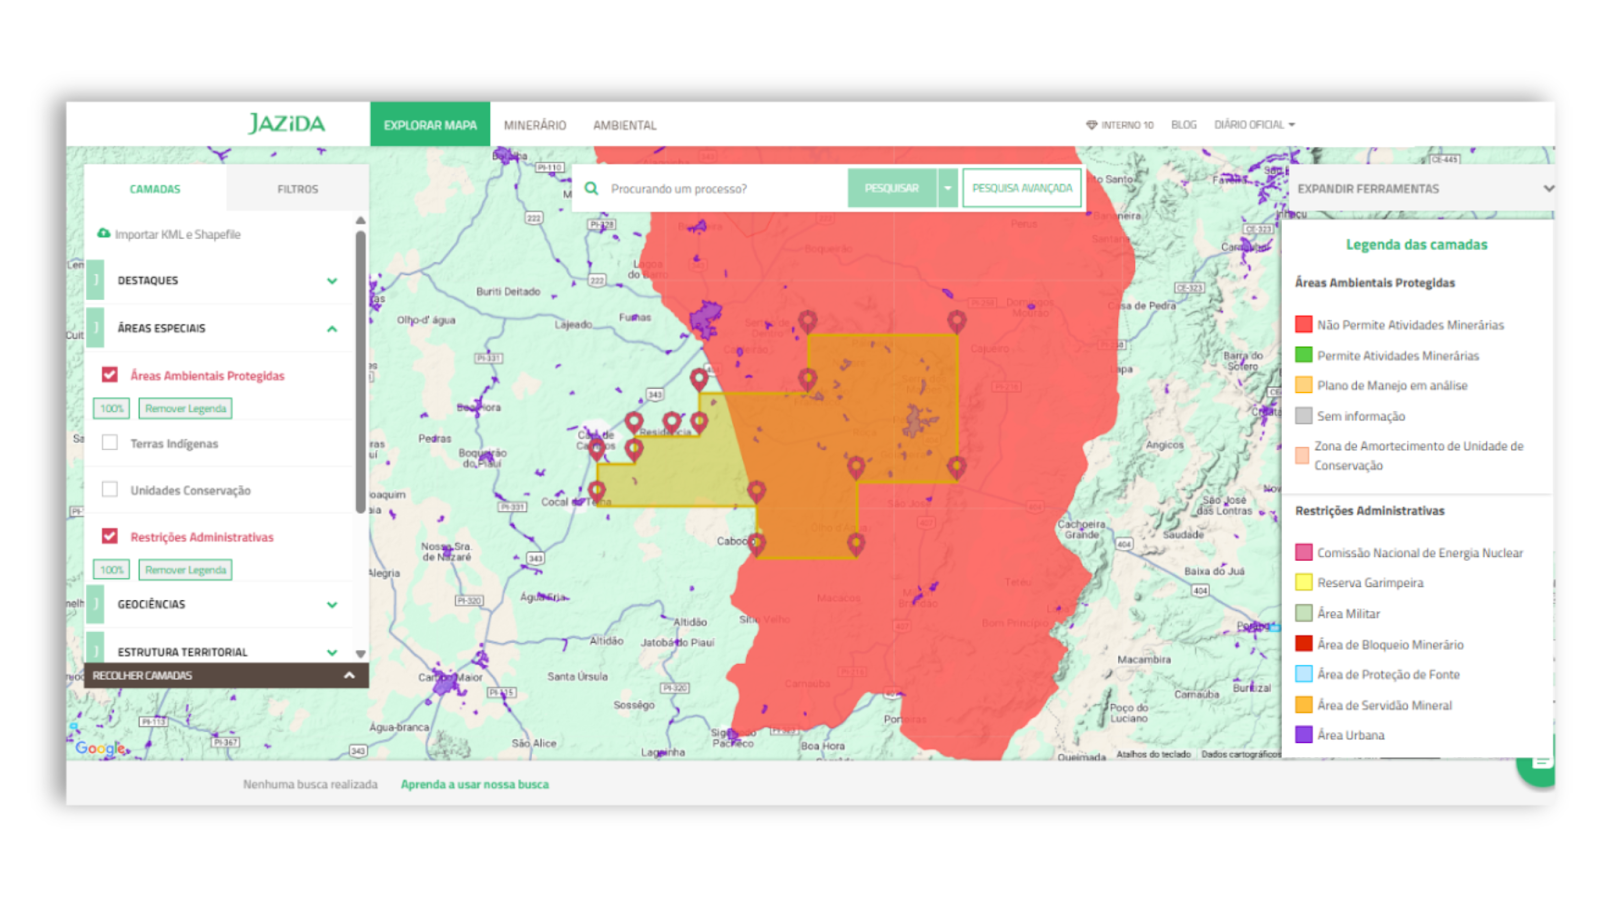Collapse the Áreas Especiais section

coord(332,329)
